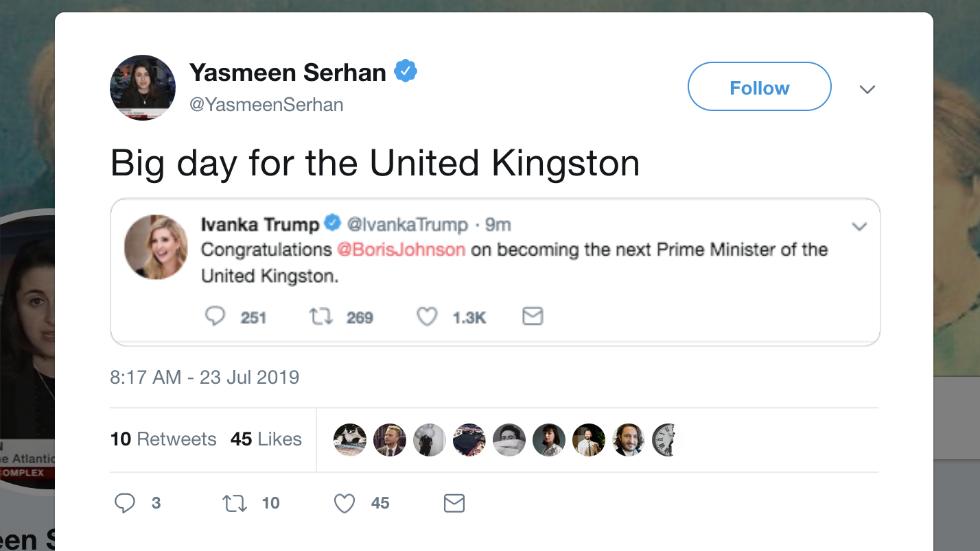Open Ivanka Trump's avatar in quoted tweet
980x551 pixels.
(x=156, y=247)
